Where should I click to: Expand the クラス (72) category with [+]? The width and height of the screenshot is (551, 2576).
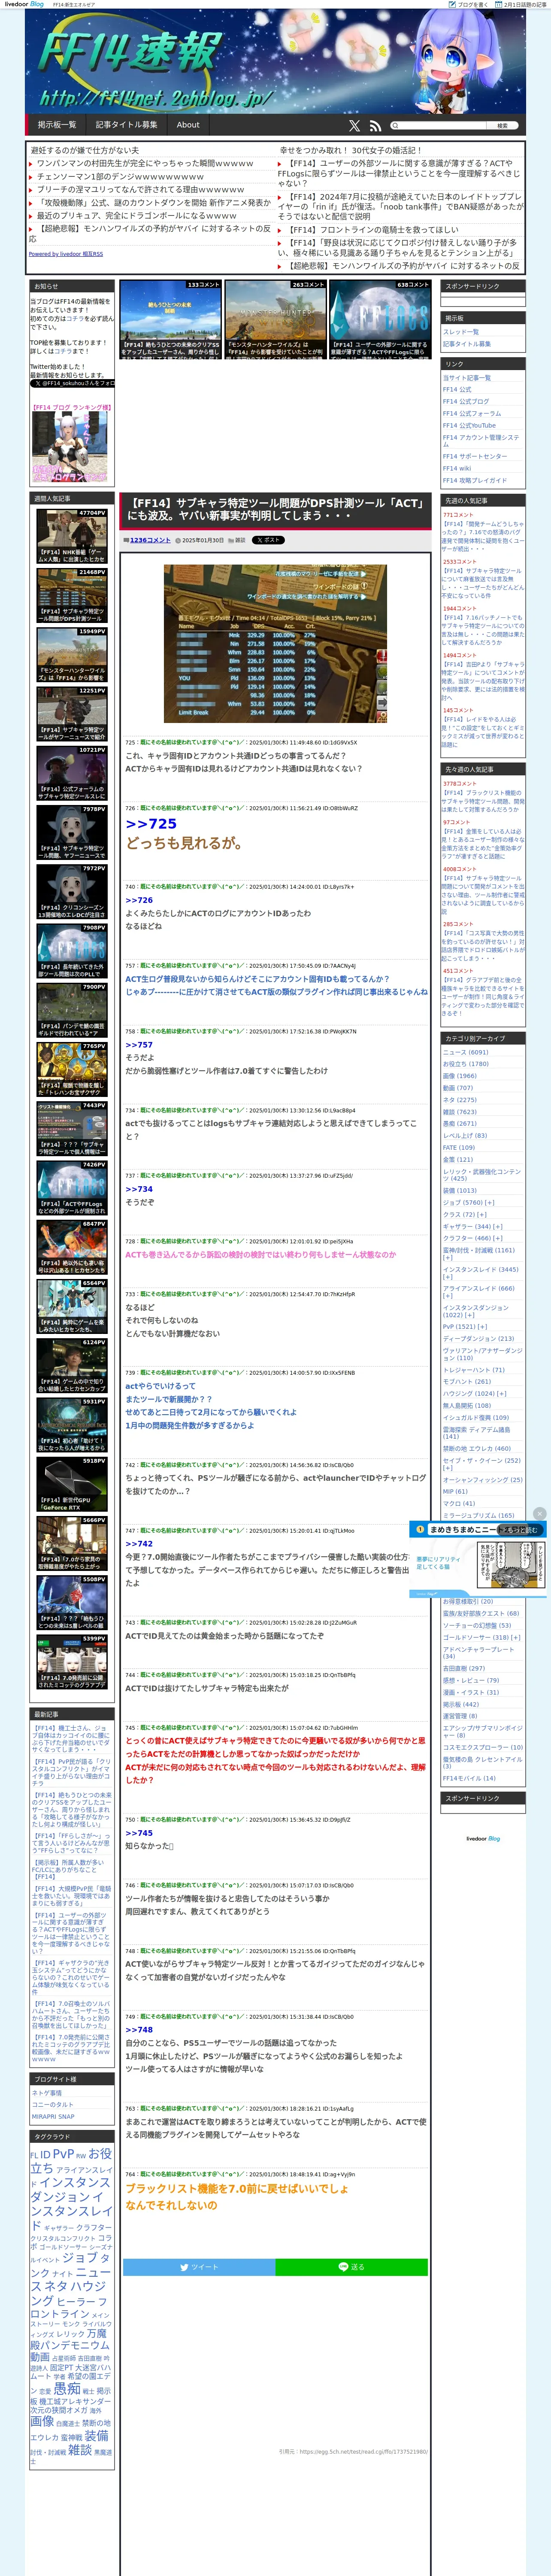click(482, 1214)
